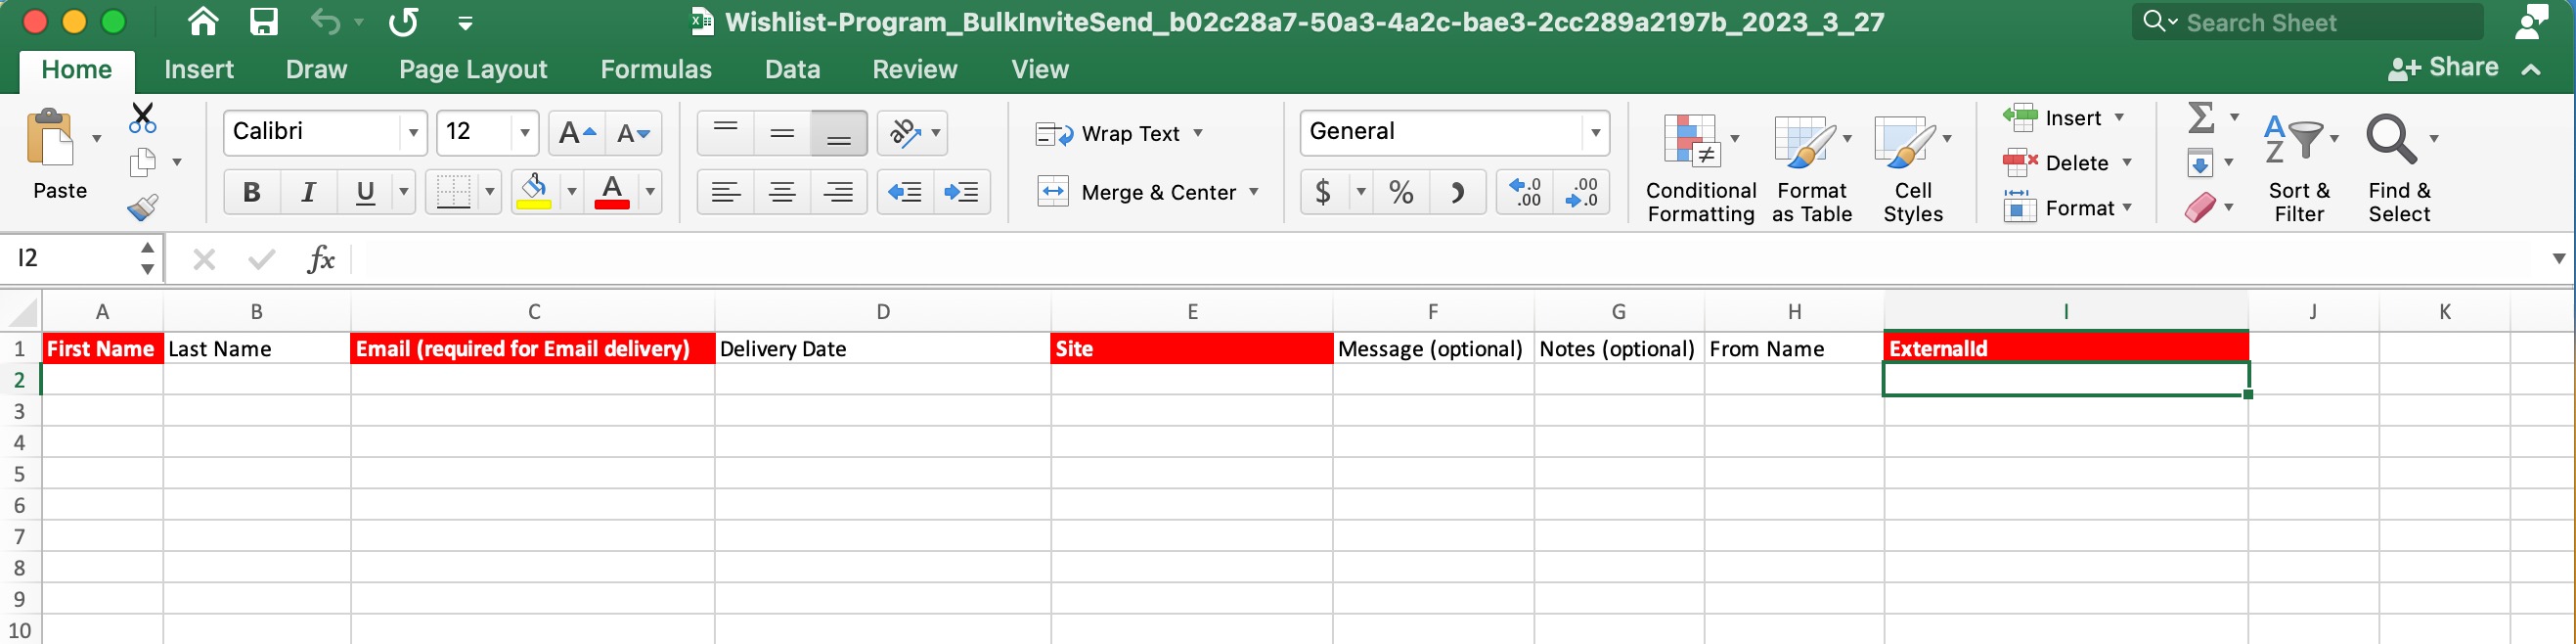
Task: Decrease font size with smaller A
Action: pyautogui.click(x=634, y=133)
